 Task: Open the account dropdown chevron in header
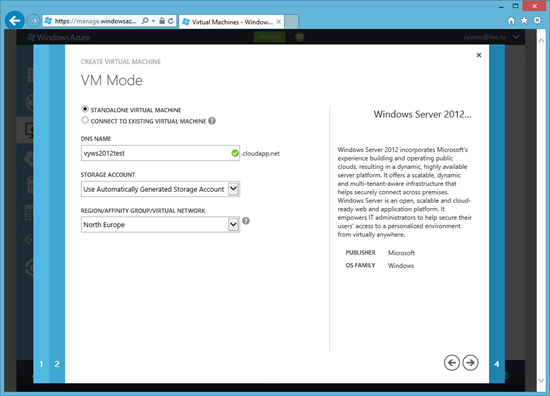tap(516, 36)
